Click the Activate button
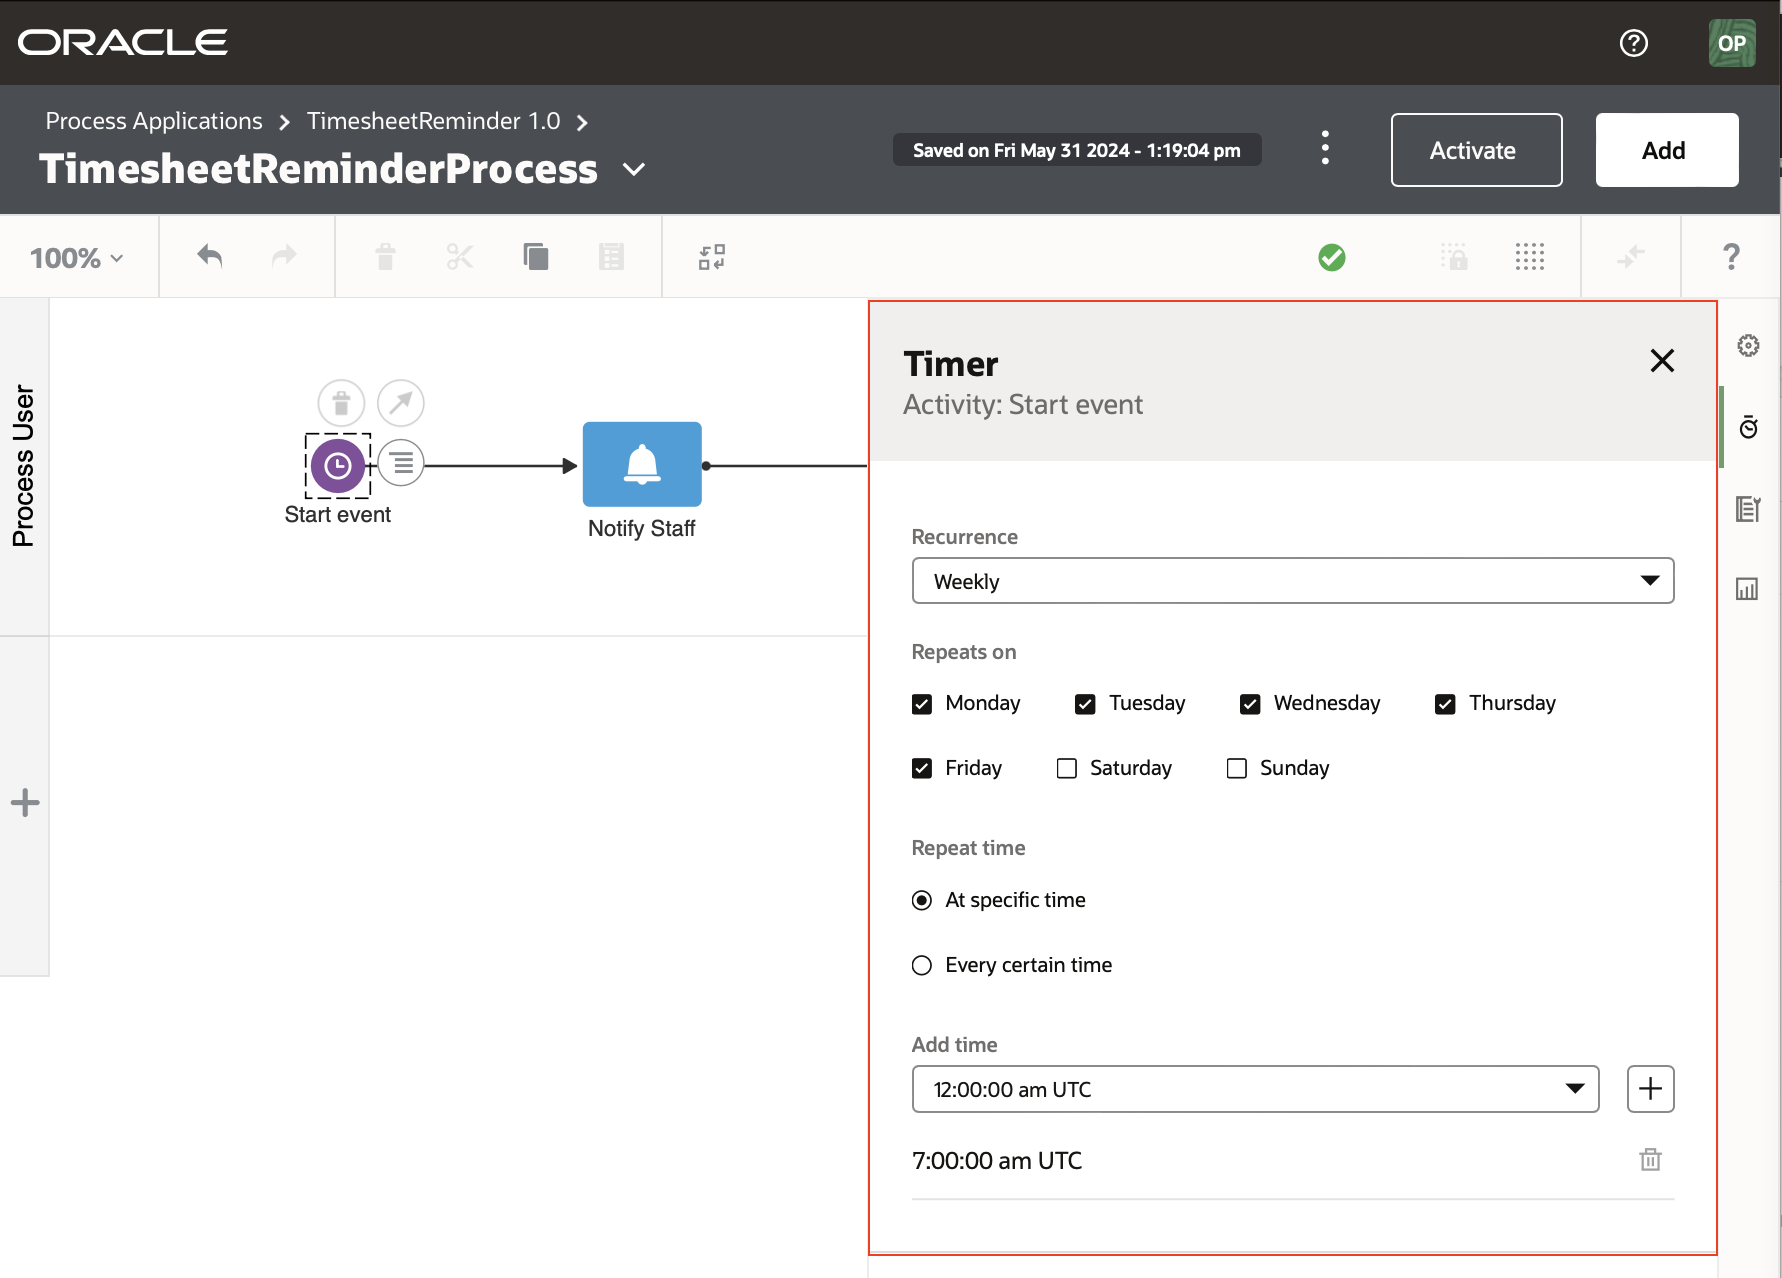Viewport: 1782px width, 1278px height. tap(1475, 150)
